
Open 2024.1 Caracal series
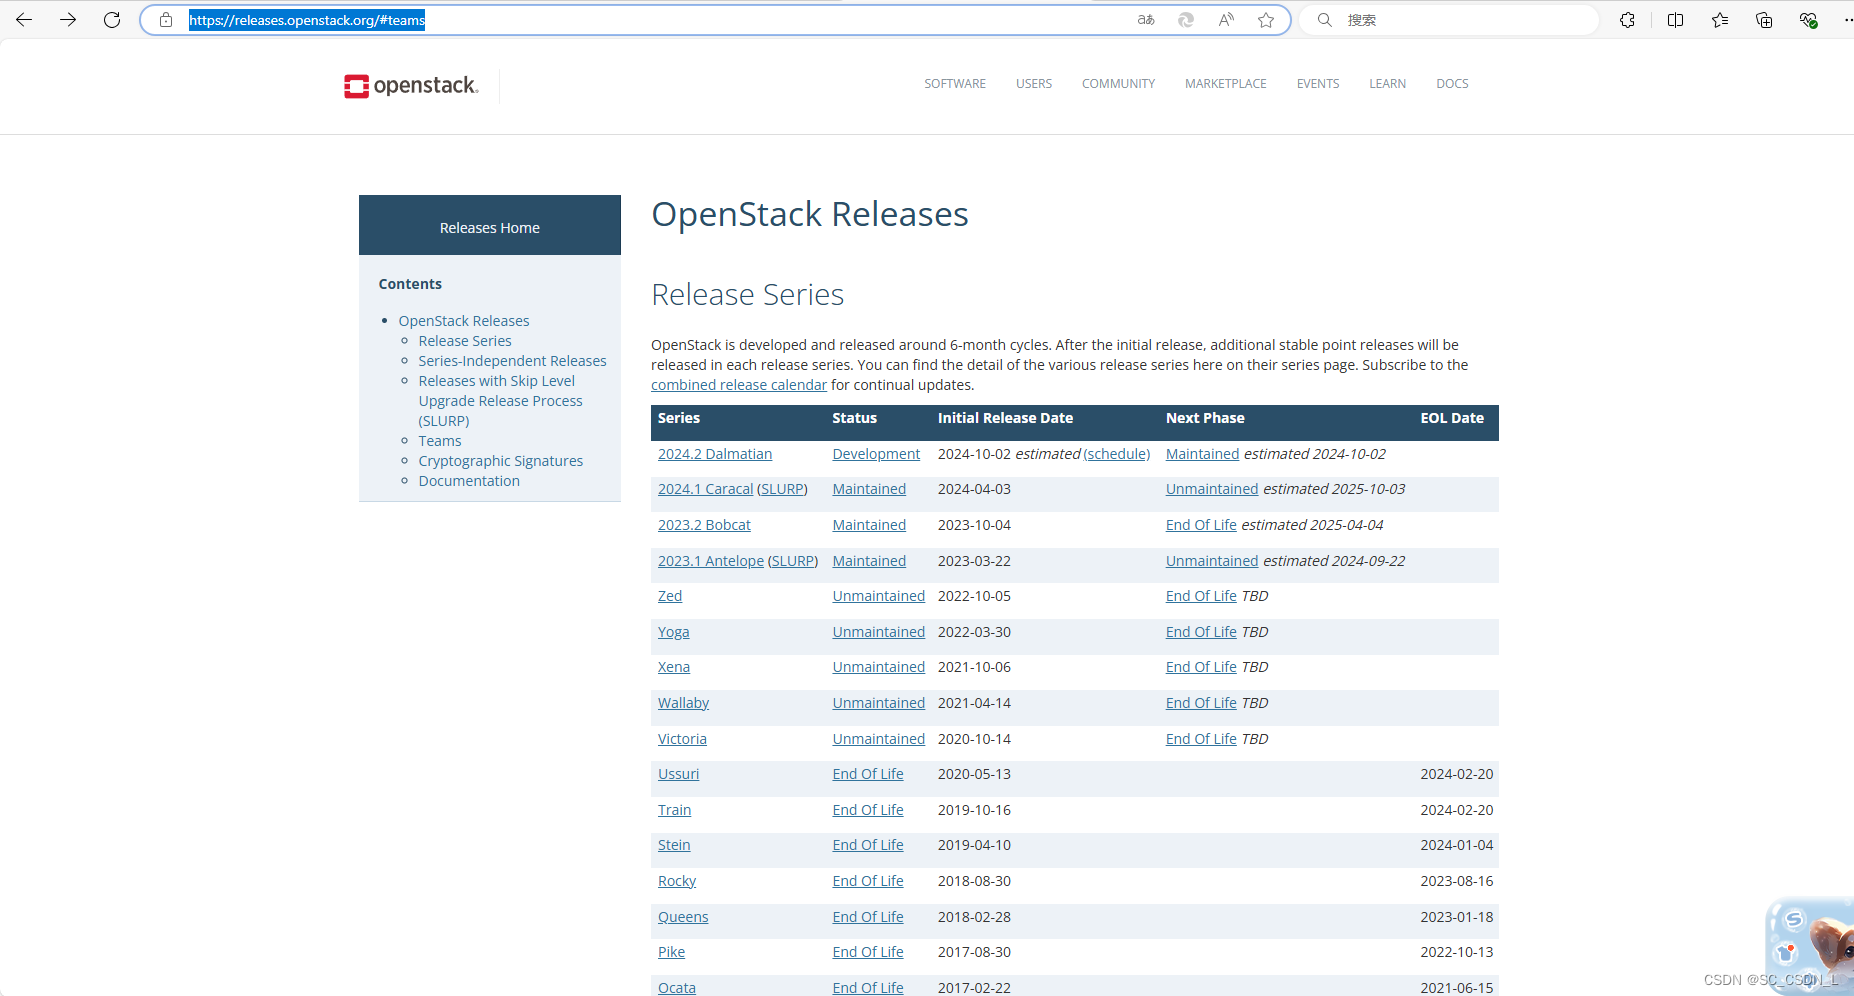(705, 489)
